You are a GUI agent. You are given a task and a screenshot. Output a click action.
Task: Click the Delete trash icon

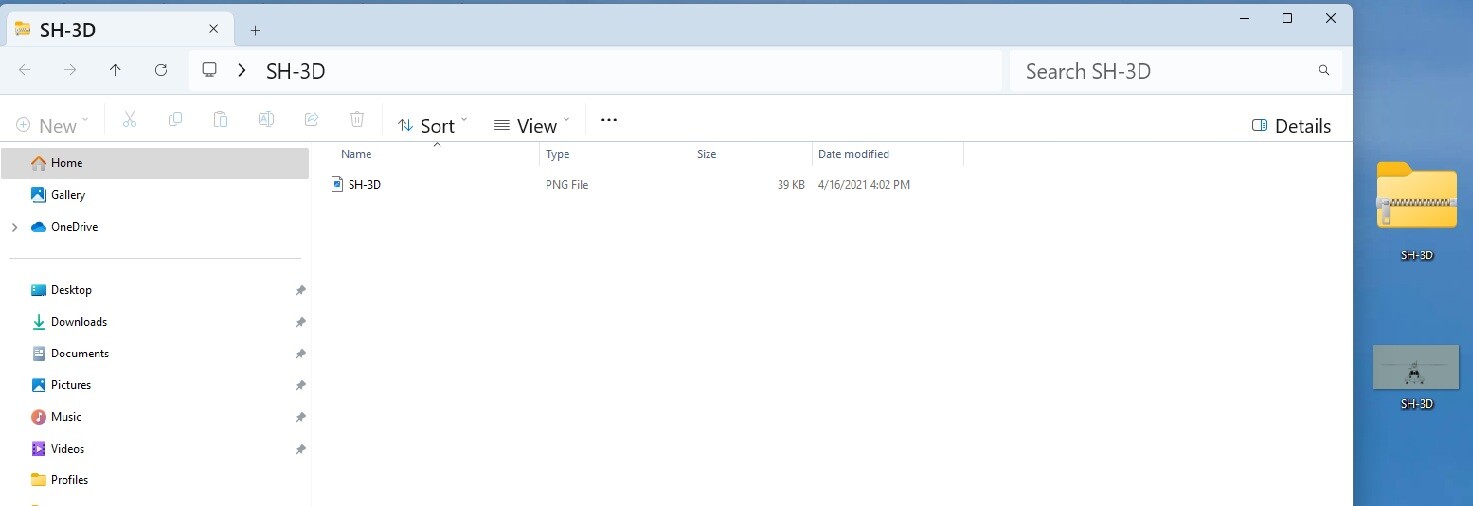(357, 120)
